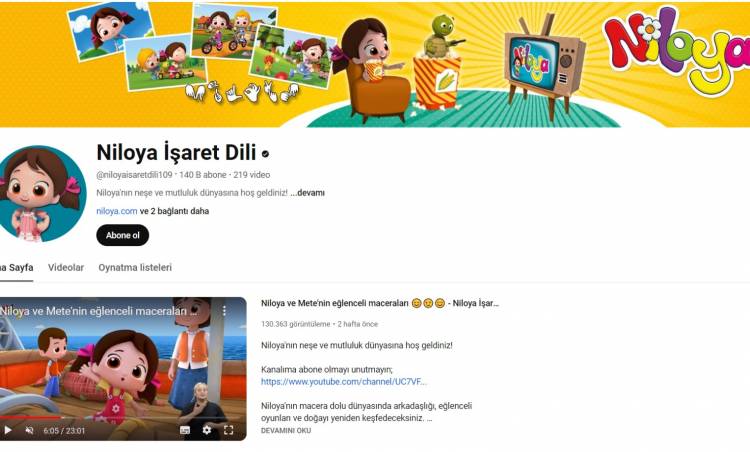Toggle subtitles in the video player
This screenshot has width=750, height=452.
(x=185, y=430)
